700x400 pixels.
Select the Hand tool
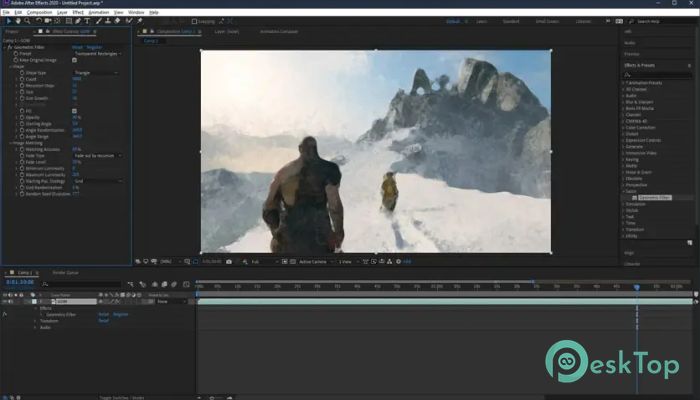pos(17,20)
